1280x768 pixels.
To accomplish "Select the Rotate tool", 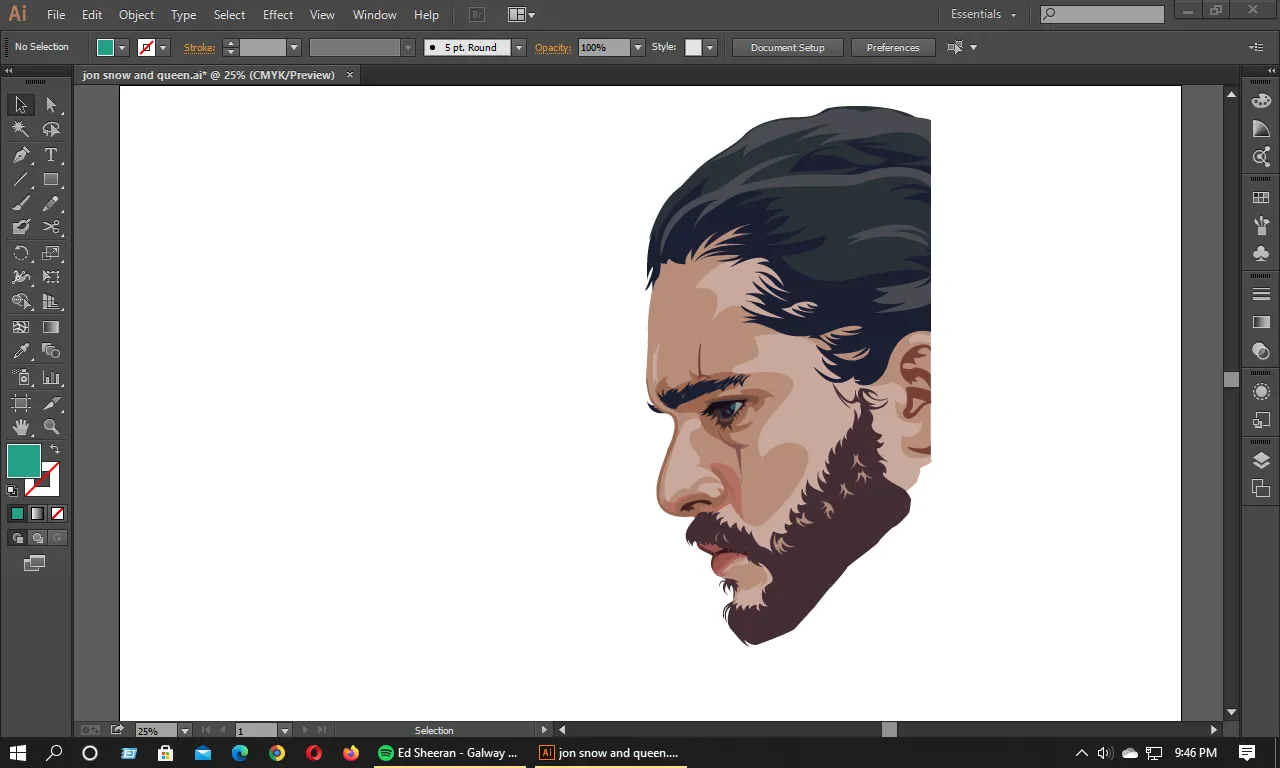I will click(20, 253).
